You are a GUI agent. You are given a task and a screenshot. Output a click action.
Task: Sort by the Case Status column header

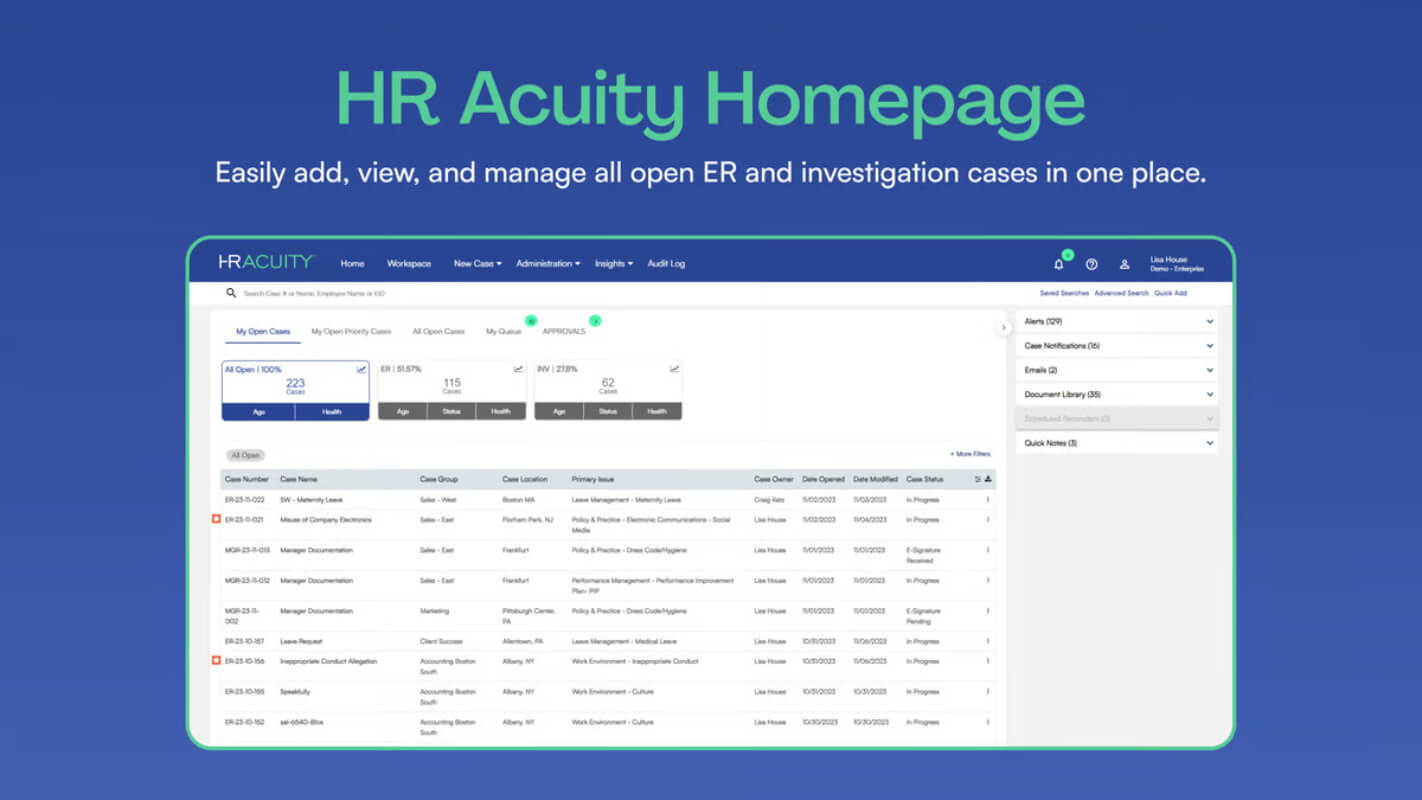pos(925,479)
